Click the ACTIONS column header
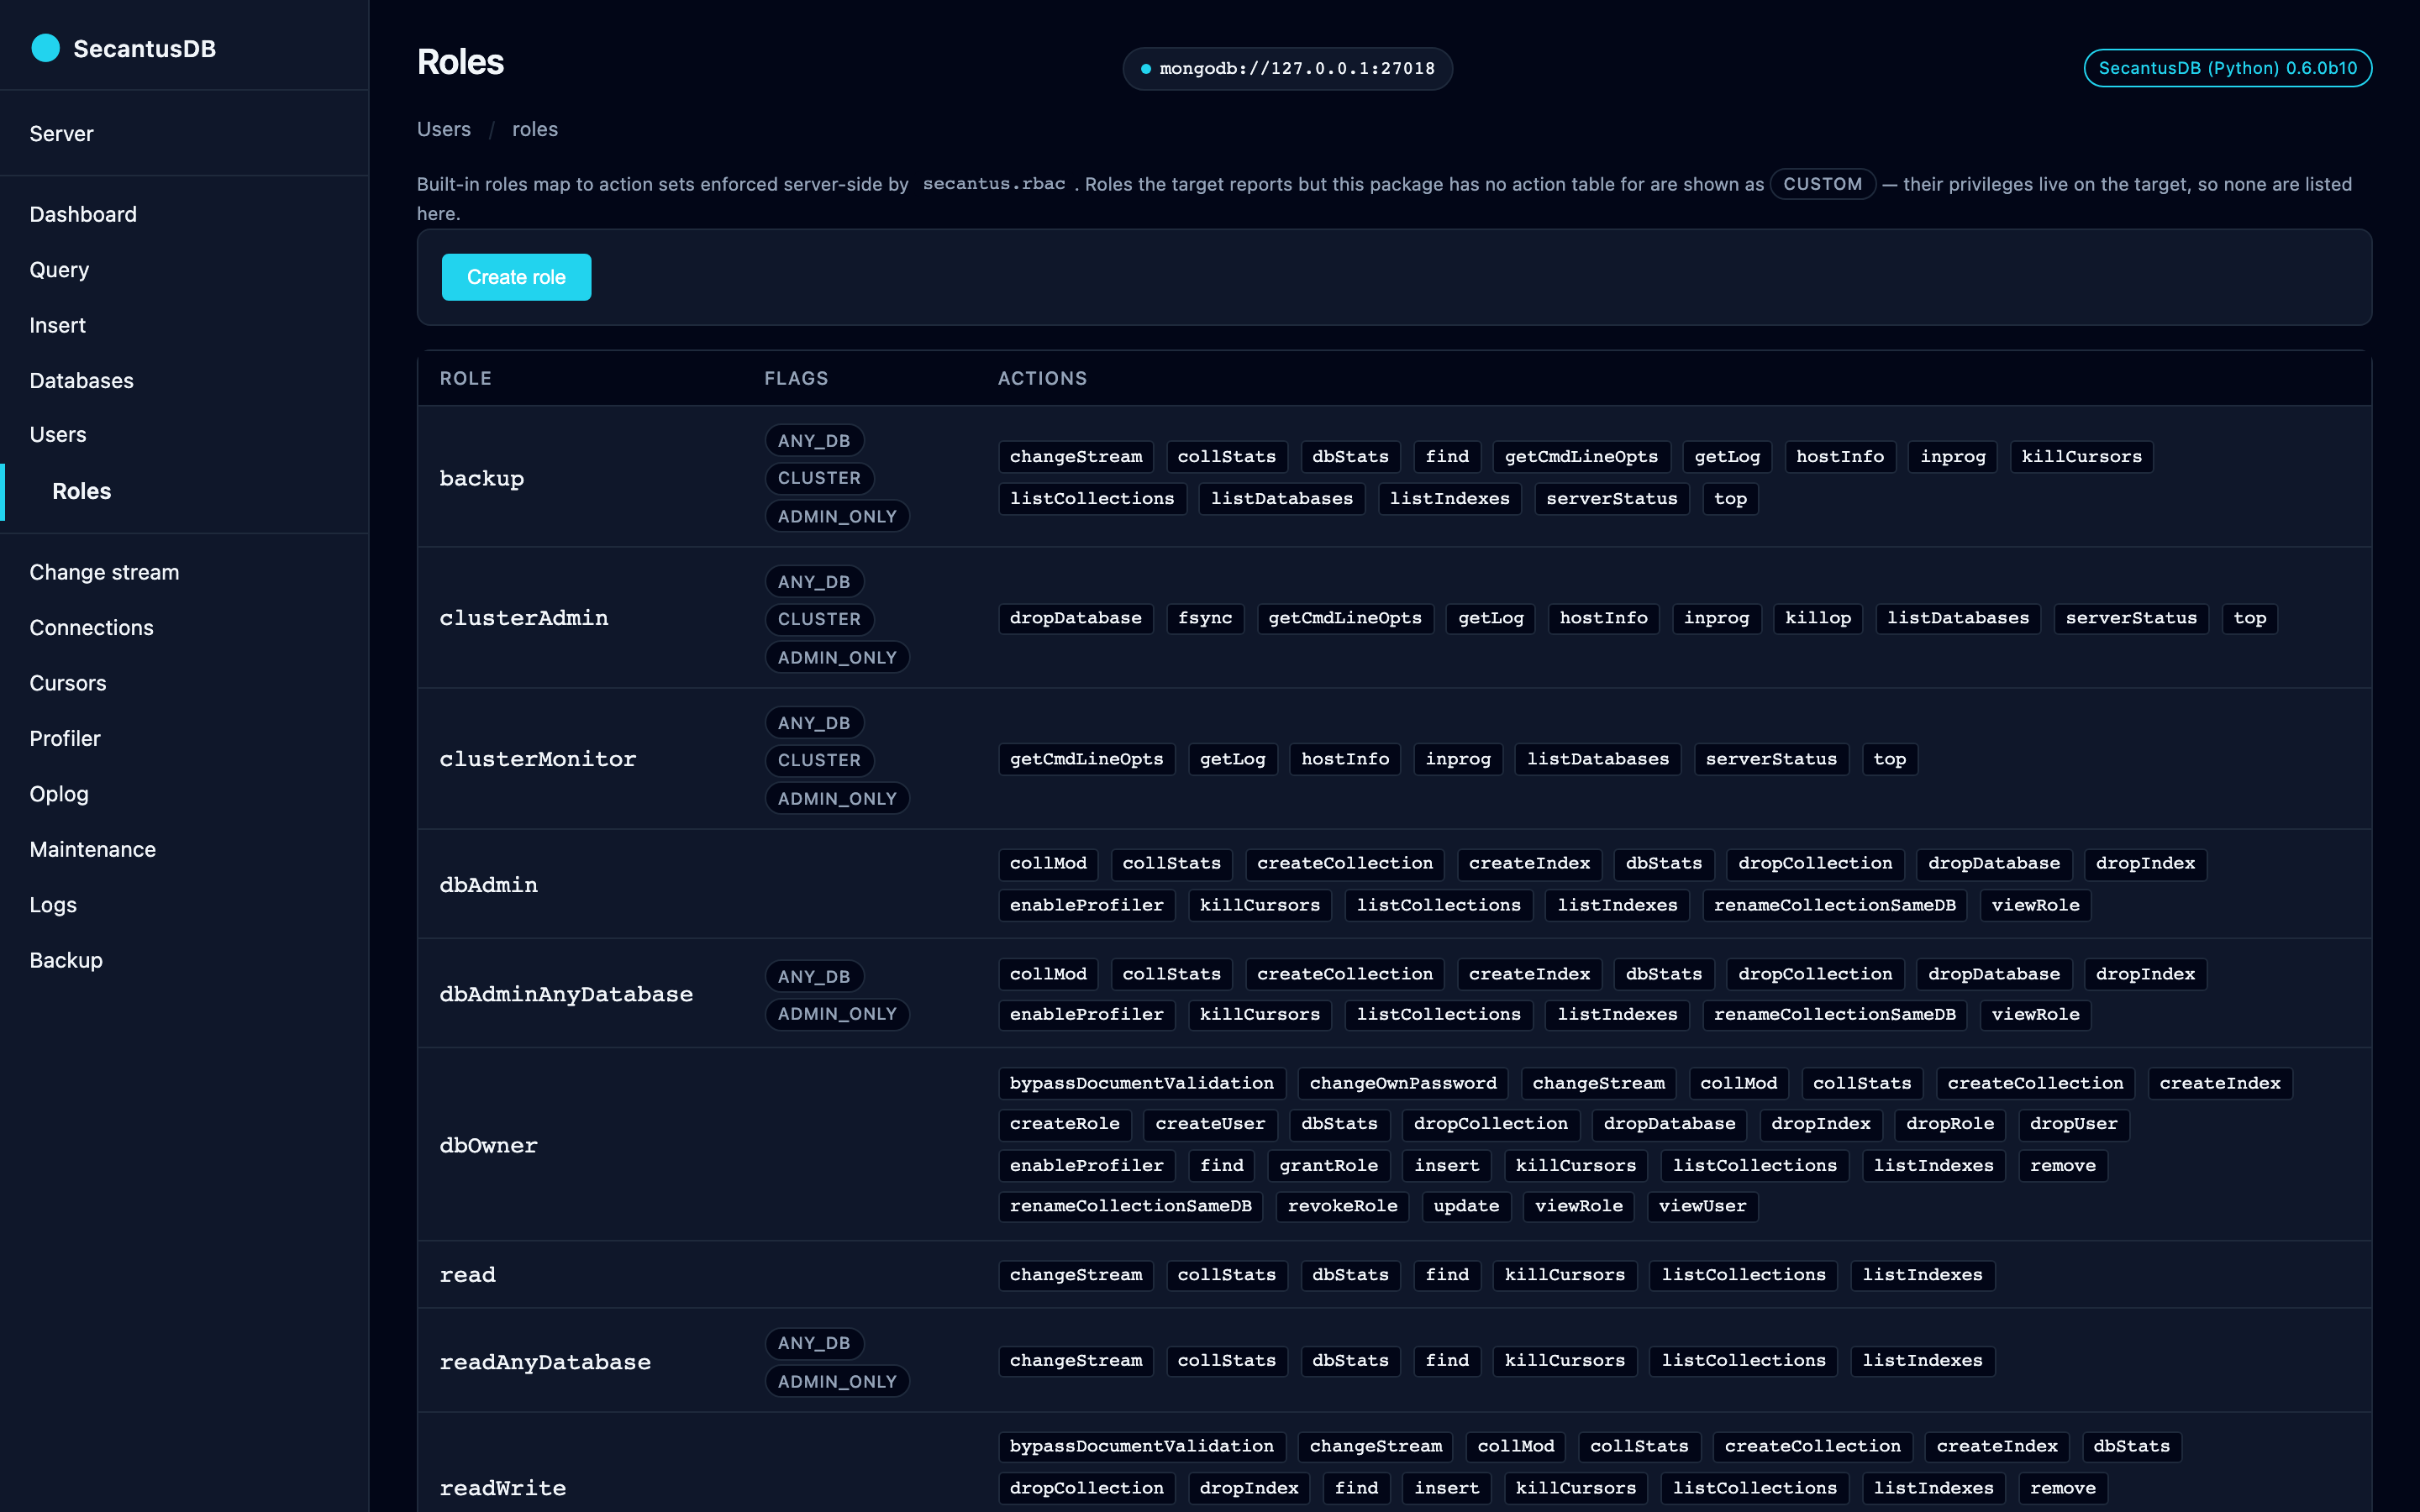This screenshot has width=2420, height=1512. tap(1042, 378)
